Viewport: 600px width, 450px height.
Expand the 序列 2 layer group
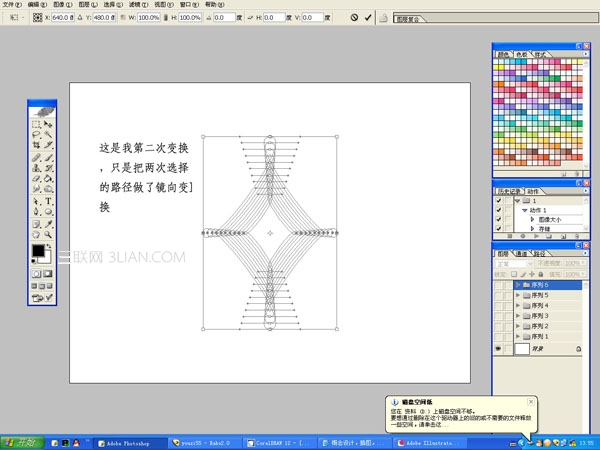coord(518,326)
